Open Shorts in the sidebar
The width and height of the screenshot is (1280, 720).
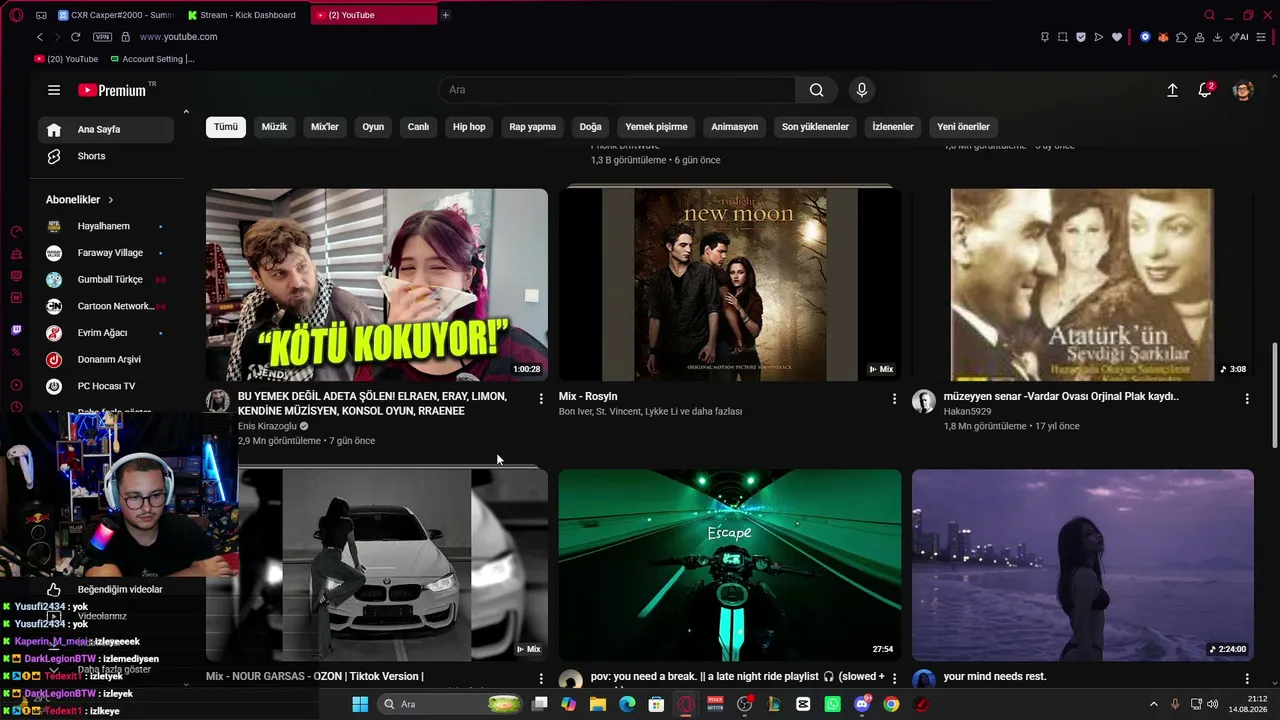click(106, 156)
